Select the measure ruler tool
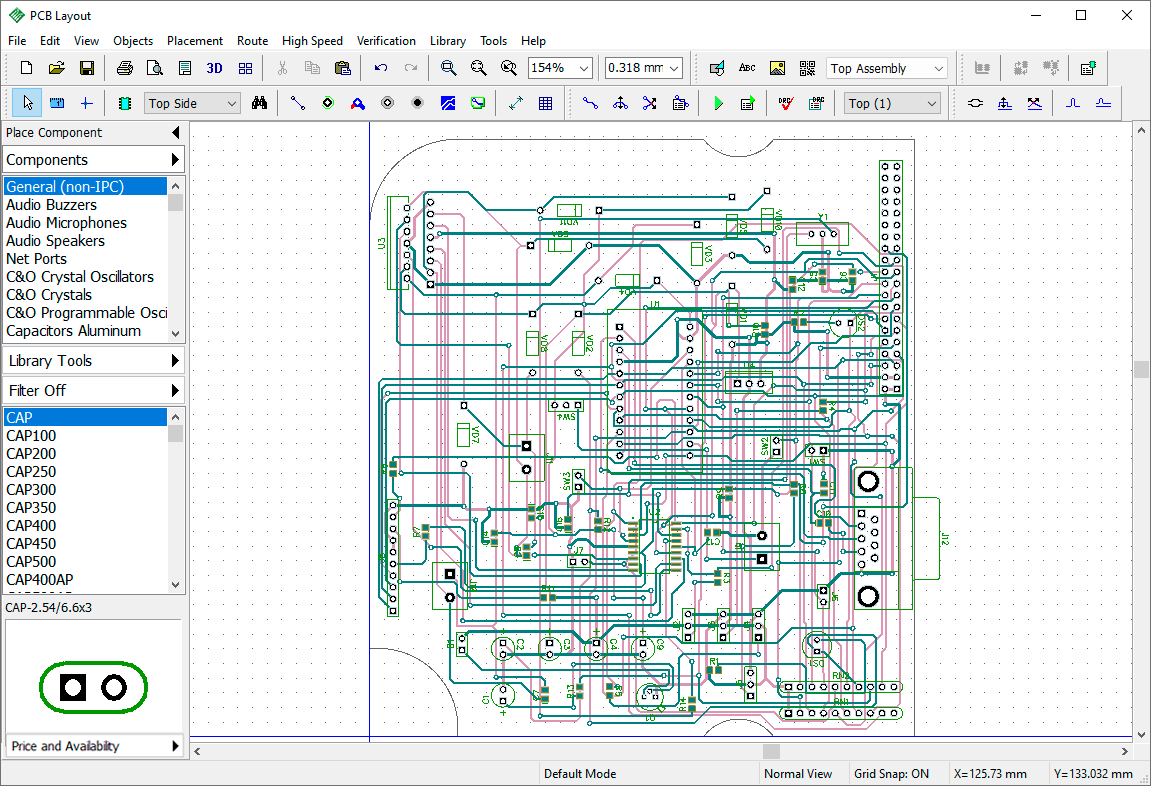This screenshot has height=786, width=1151. click(x=57, y=103)
